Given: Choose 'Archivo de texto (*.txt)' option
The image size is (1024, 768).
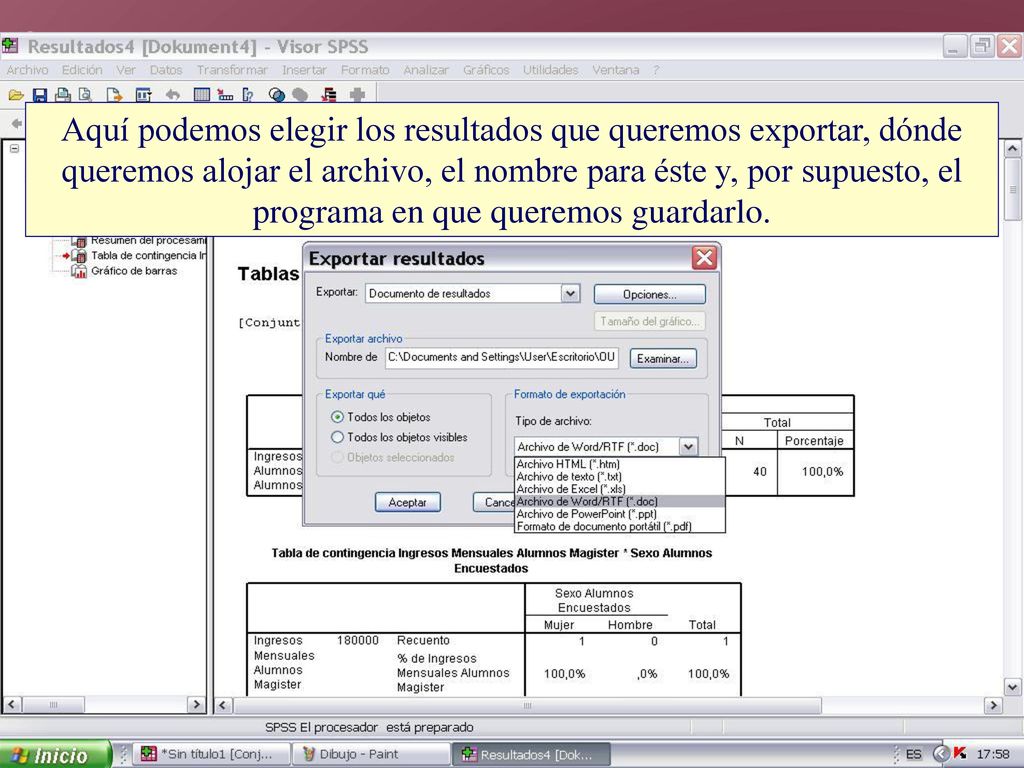Looking at the screenshot, I should click(x=620, y=476).
